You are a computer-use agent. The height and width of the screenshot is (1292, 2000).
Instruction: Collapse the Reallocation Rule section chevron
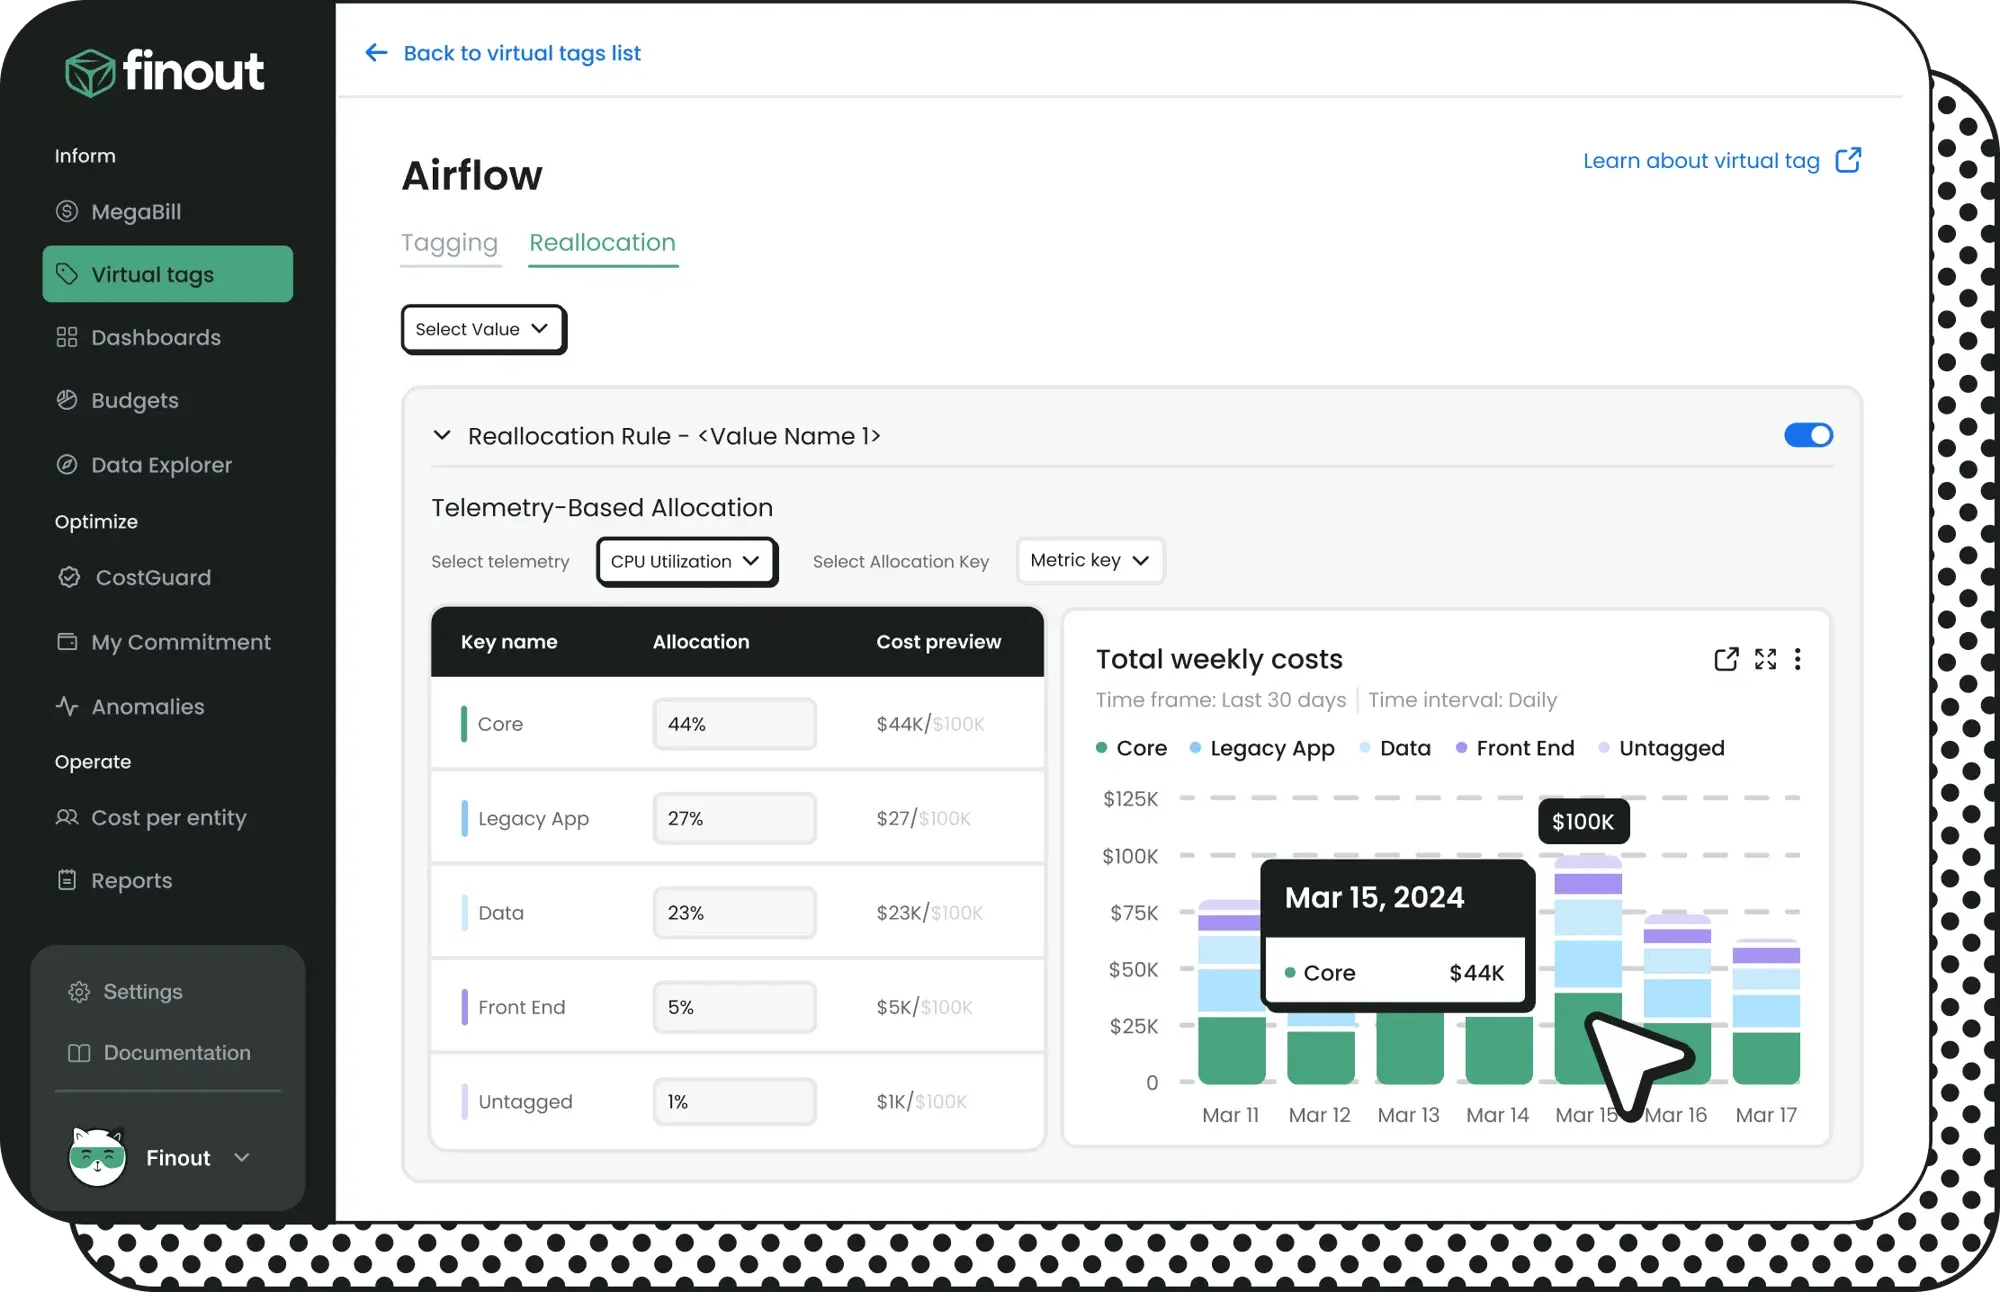pos(442,435)
